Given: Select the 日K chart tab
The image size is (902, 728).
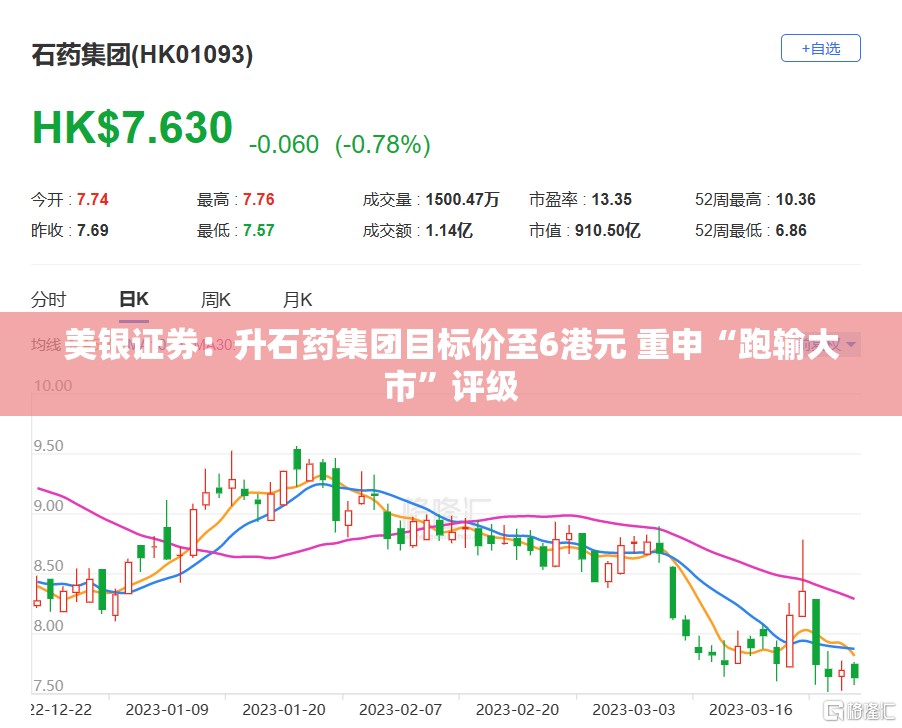Looking at the screenshot, I should click(134, 299).
